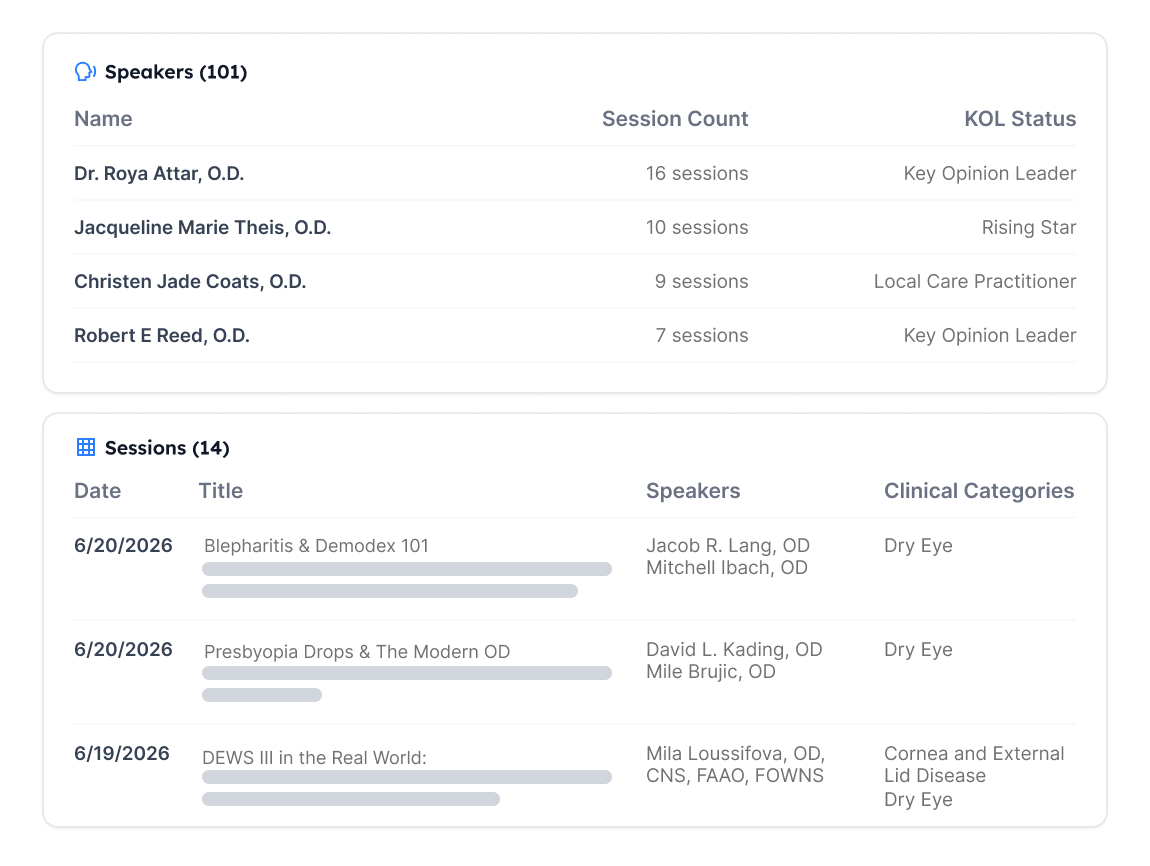The width and height of the screenshot is (1150, 866).
Task: Select Robert E Reed, O.D.
Action: pyautogui.click(x=162, y=336)
